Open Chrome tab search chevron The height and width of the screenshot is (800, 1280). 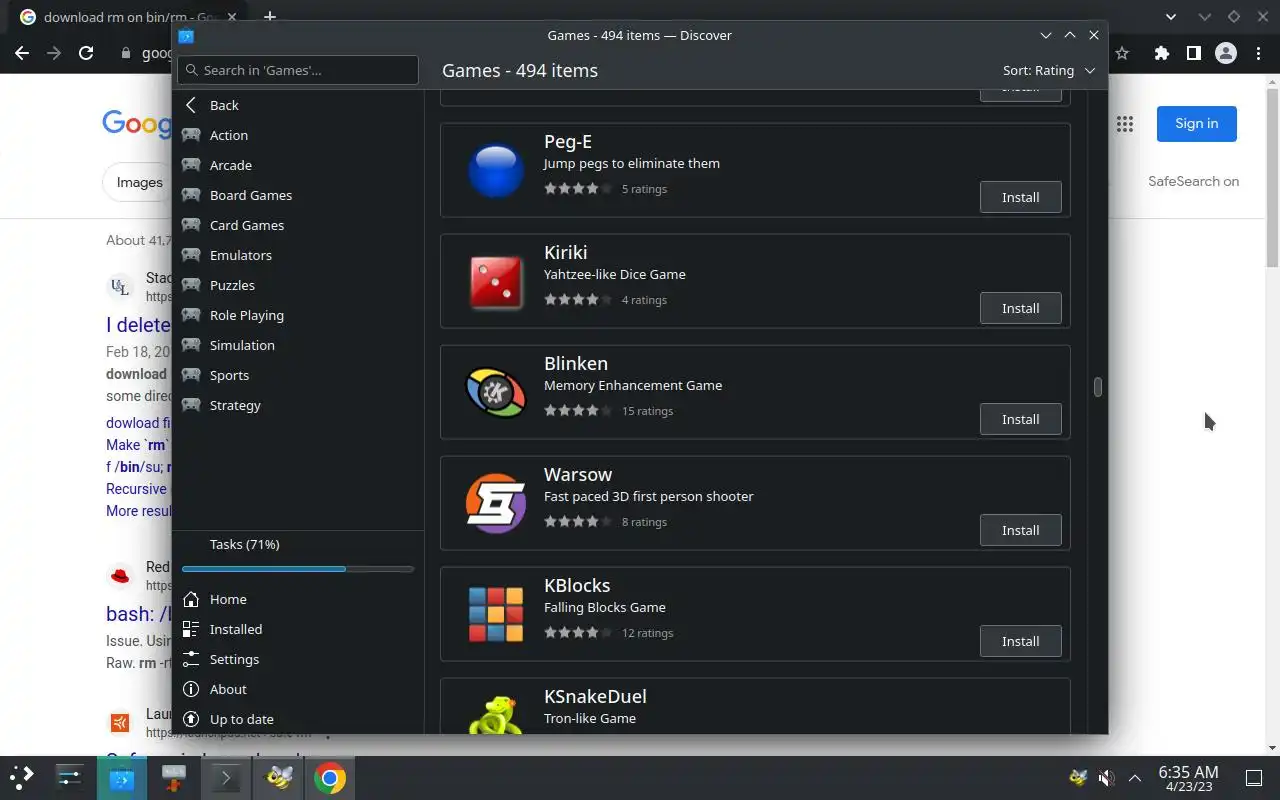click(1172, 17)
